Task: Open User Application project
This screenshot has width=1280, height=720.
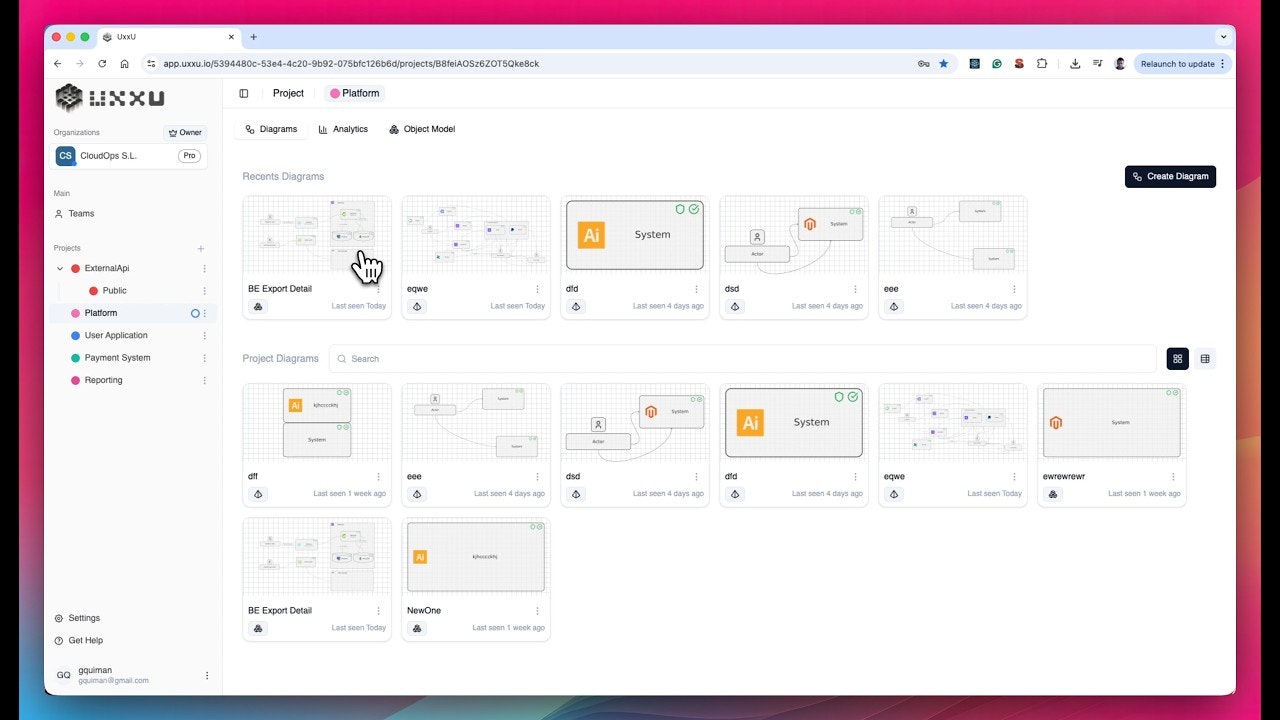Action: pyautogui.click(x=116, y=336)
